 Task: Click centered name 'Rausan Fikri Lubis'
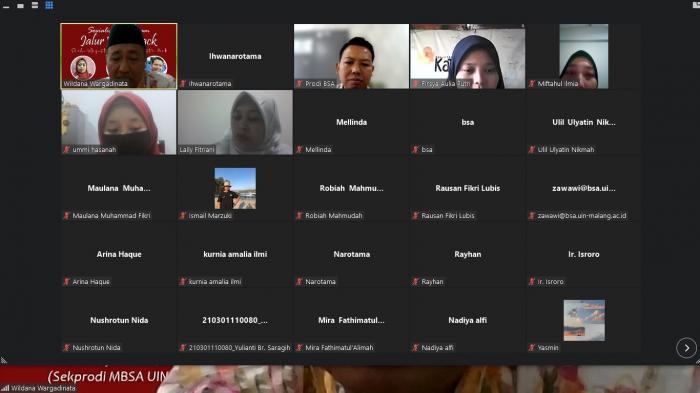(x=468, y=188)
